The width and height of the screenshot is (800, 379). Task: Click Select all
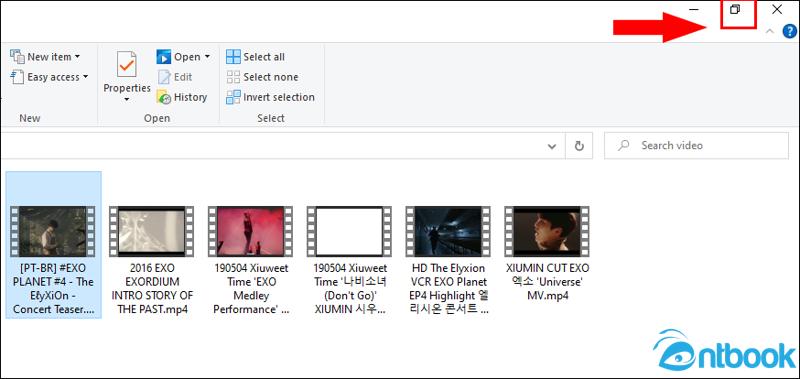point(256,57)
